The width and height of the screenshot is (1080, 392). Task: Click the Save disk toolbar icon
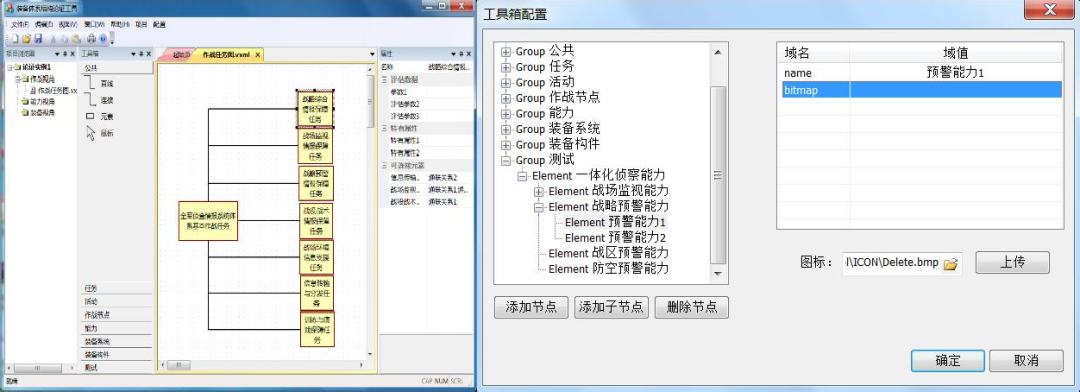click(x=38, y=39)
